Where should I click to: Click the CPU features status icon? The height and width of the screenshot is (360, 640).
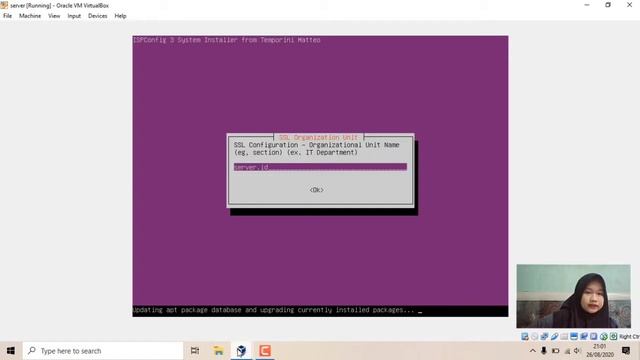593,336
